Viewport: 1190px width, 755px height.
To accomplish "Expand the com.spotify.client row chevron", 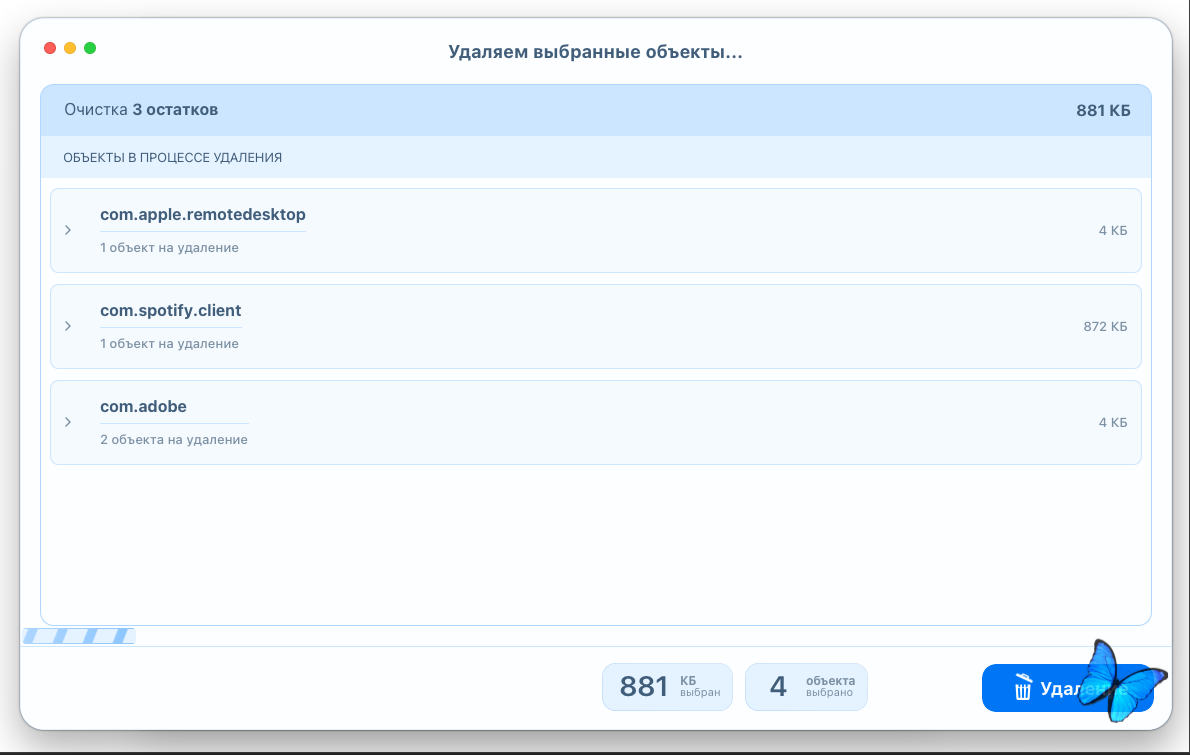I will 68,326.
